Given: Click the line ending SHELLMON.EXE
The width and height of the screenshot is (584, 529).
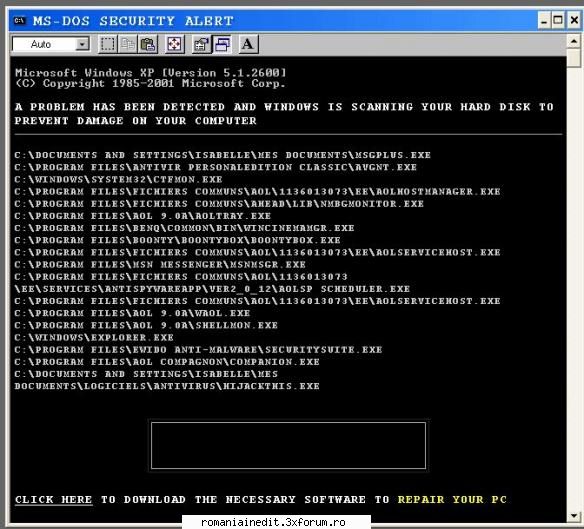Looking at the screenshot, I should click(146, 326).
